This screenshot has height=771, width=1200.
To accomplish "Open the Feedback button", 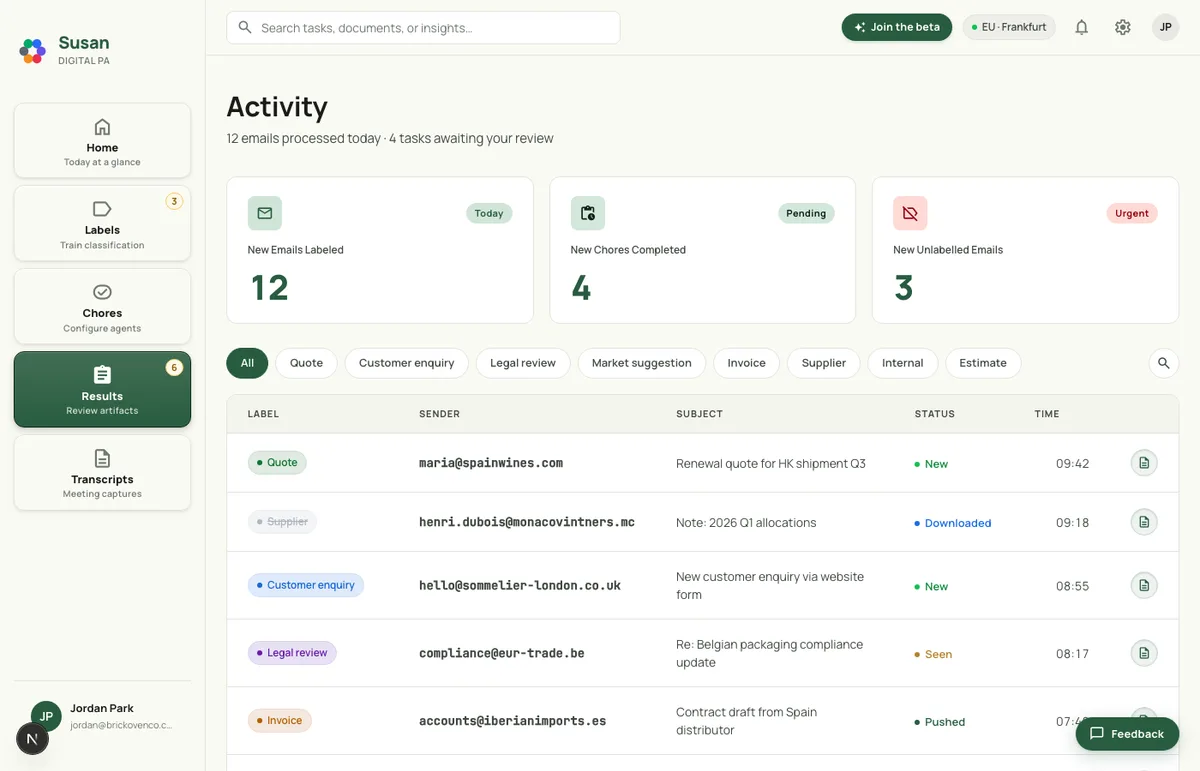I will [x=1127, y=733].
